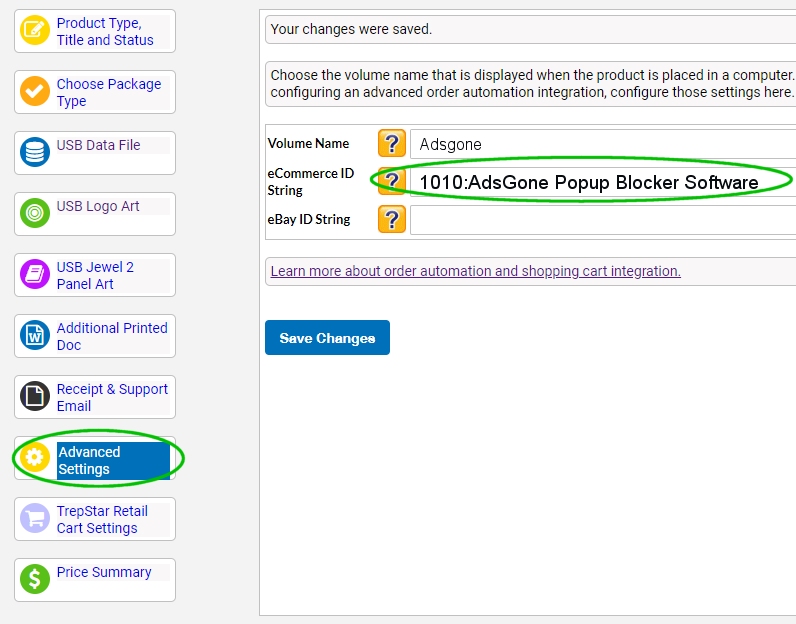Open Choose Package Type section
796x624 pixels.
point(109,92)
